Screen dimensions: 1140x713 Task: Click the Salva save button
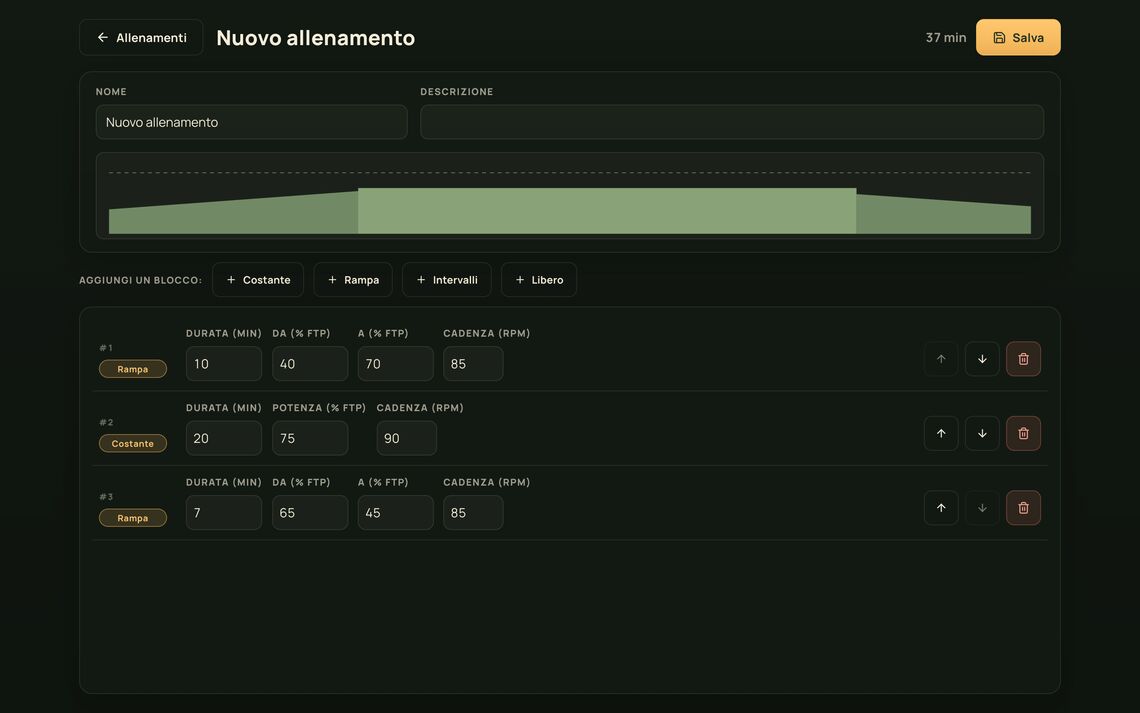(x=1018, y=37)
